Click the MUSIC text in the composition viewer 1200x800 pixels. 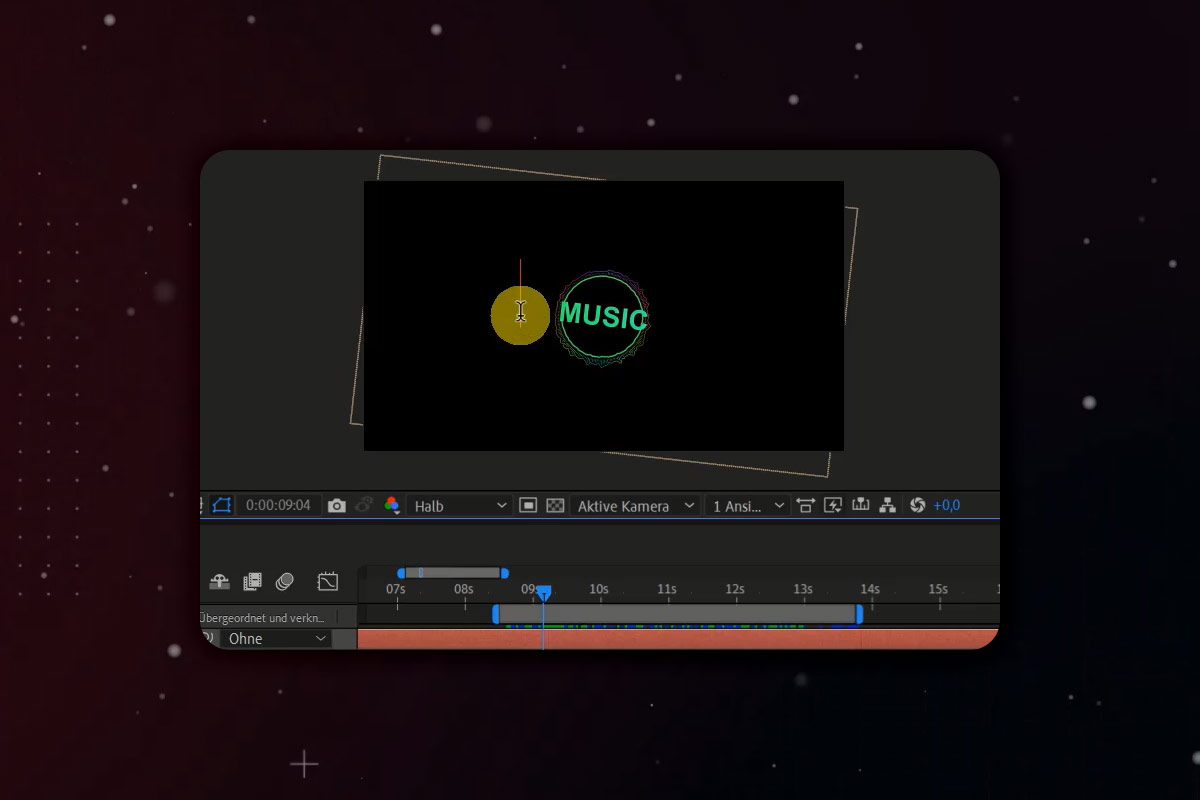click(604, 316)
